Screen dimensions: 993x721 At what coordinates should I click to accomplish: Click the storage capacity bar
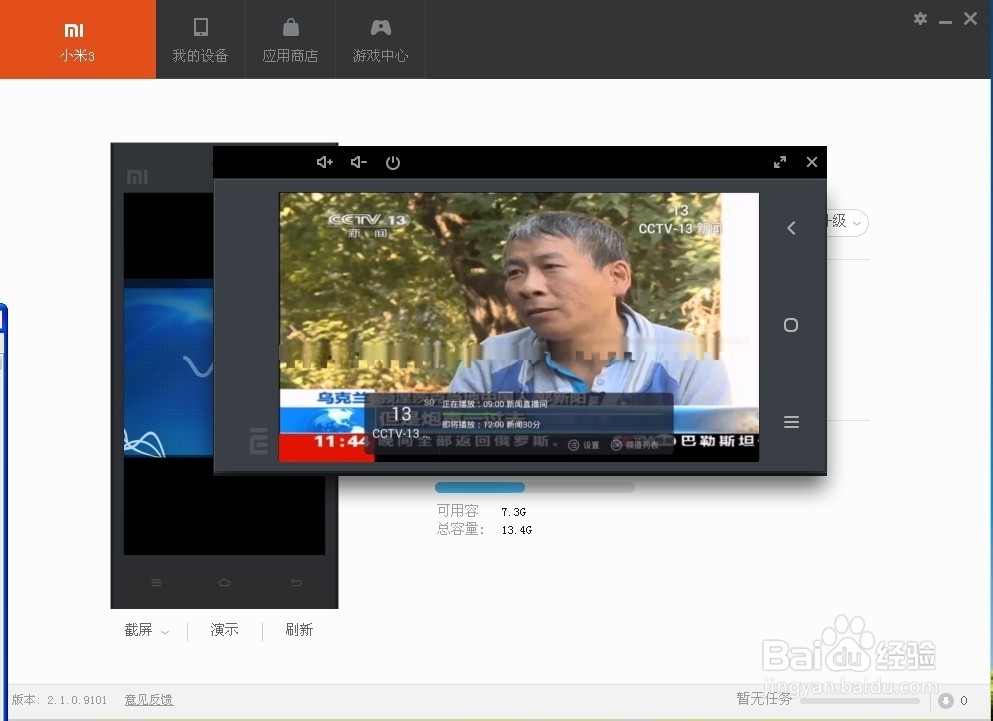(x=534, y=487)
